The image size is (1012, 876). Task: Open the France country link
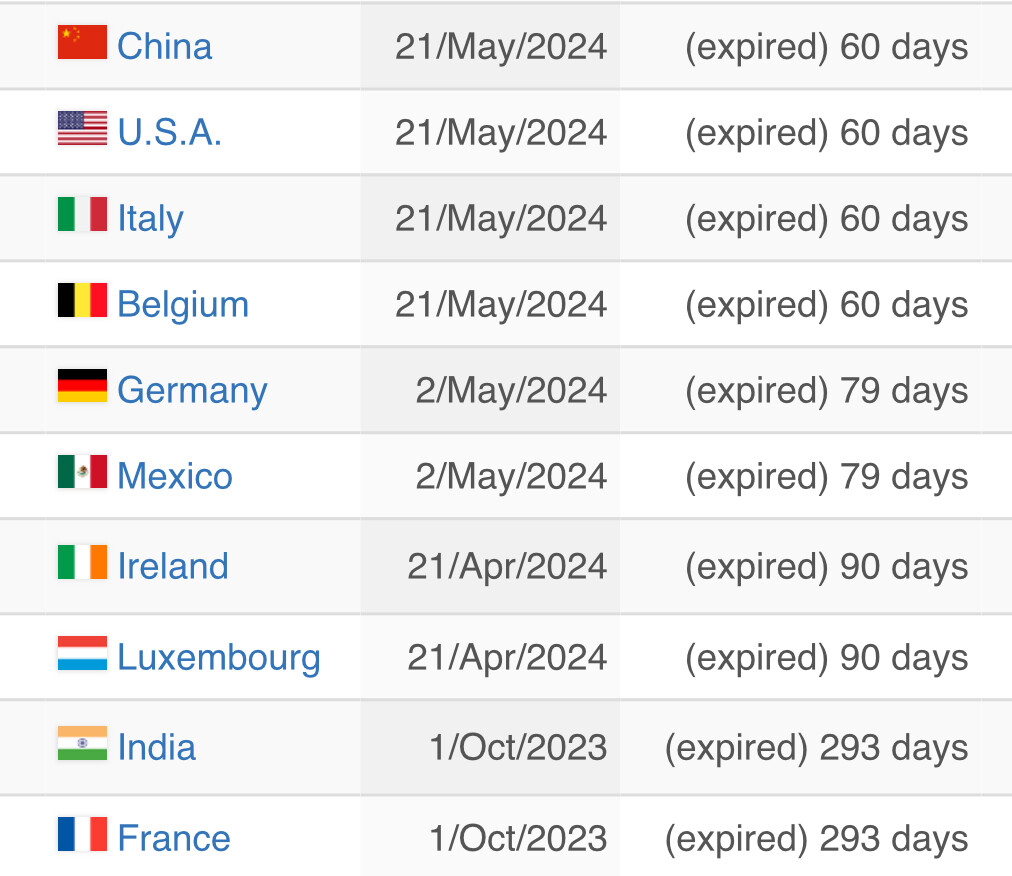(174, 838)
